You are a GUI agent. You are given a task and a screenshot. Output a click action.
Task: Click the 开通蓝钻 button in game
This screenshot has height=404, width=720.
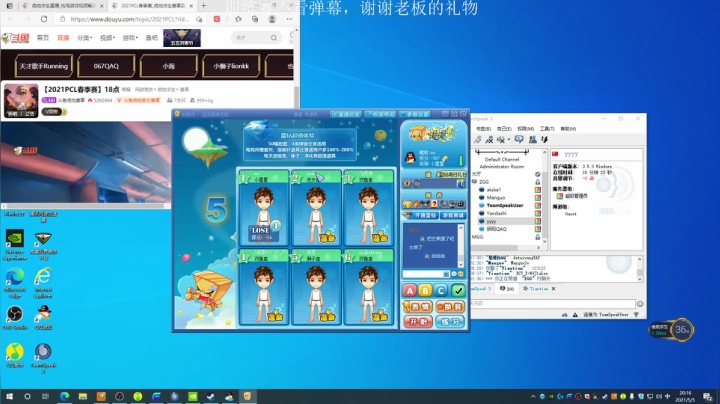click(x=421, y=215)
